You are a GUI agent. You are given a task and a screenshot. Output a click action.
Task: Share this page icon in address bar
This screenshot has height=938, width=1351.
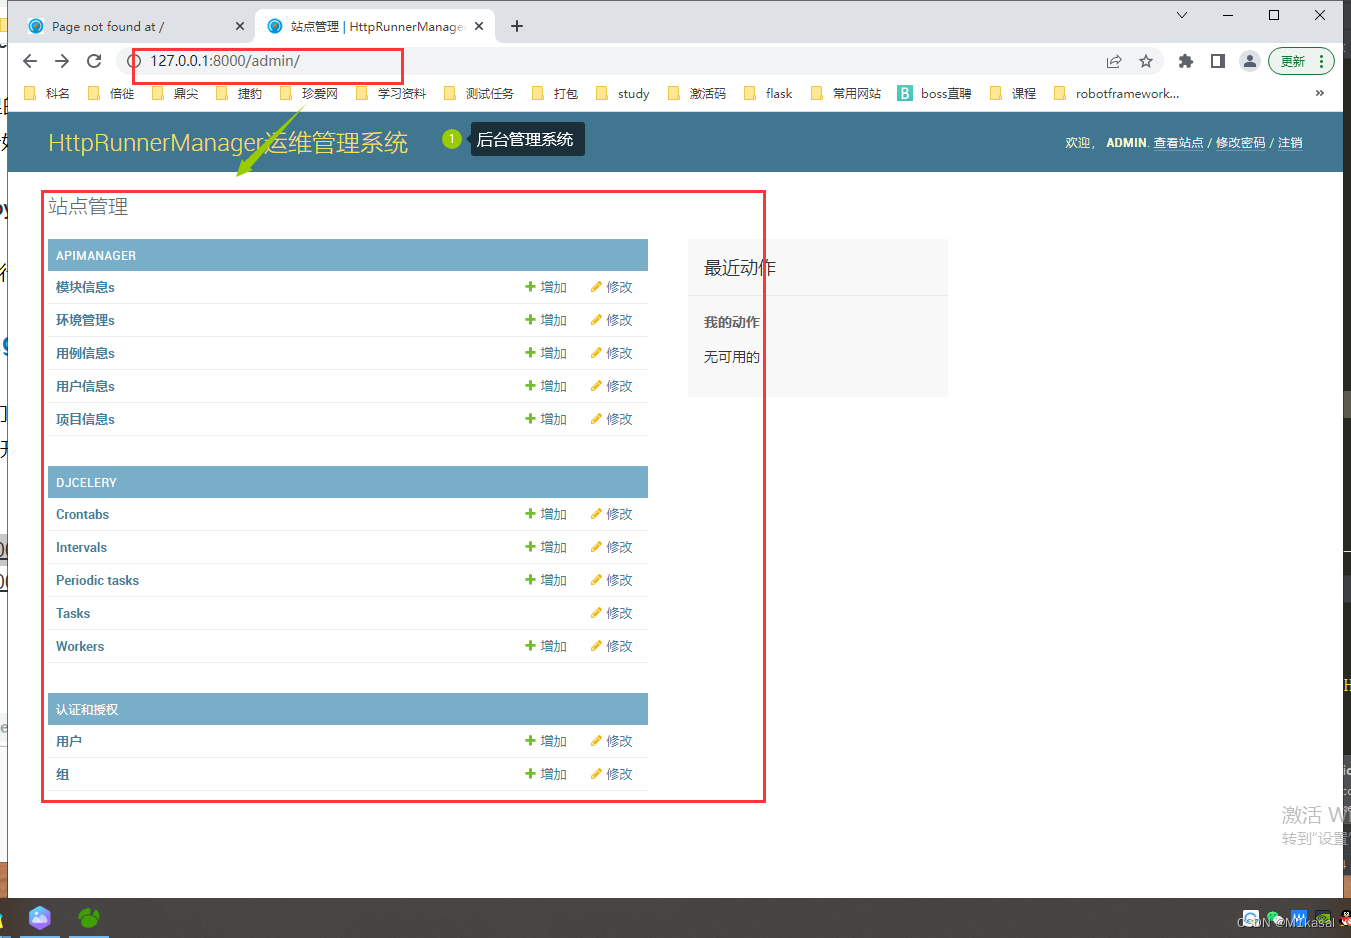coord(1114,61)
